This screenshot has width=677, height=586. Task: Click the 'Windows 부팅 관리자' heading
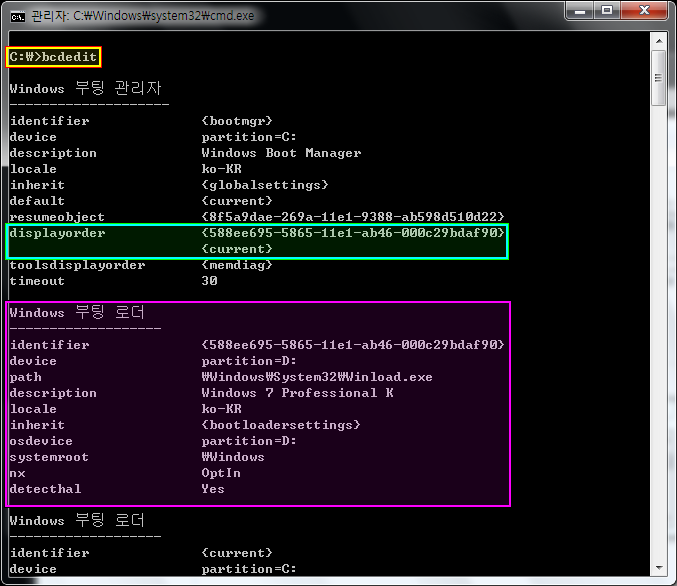(85, 89)
